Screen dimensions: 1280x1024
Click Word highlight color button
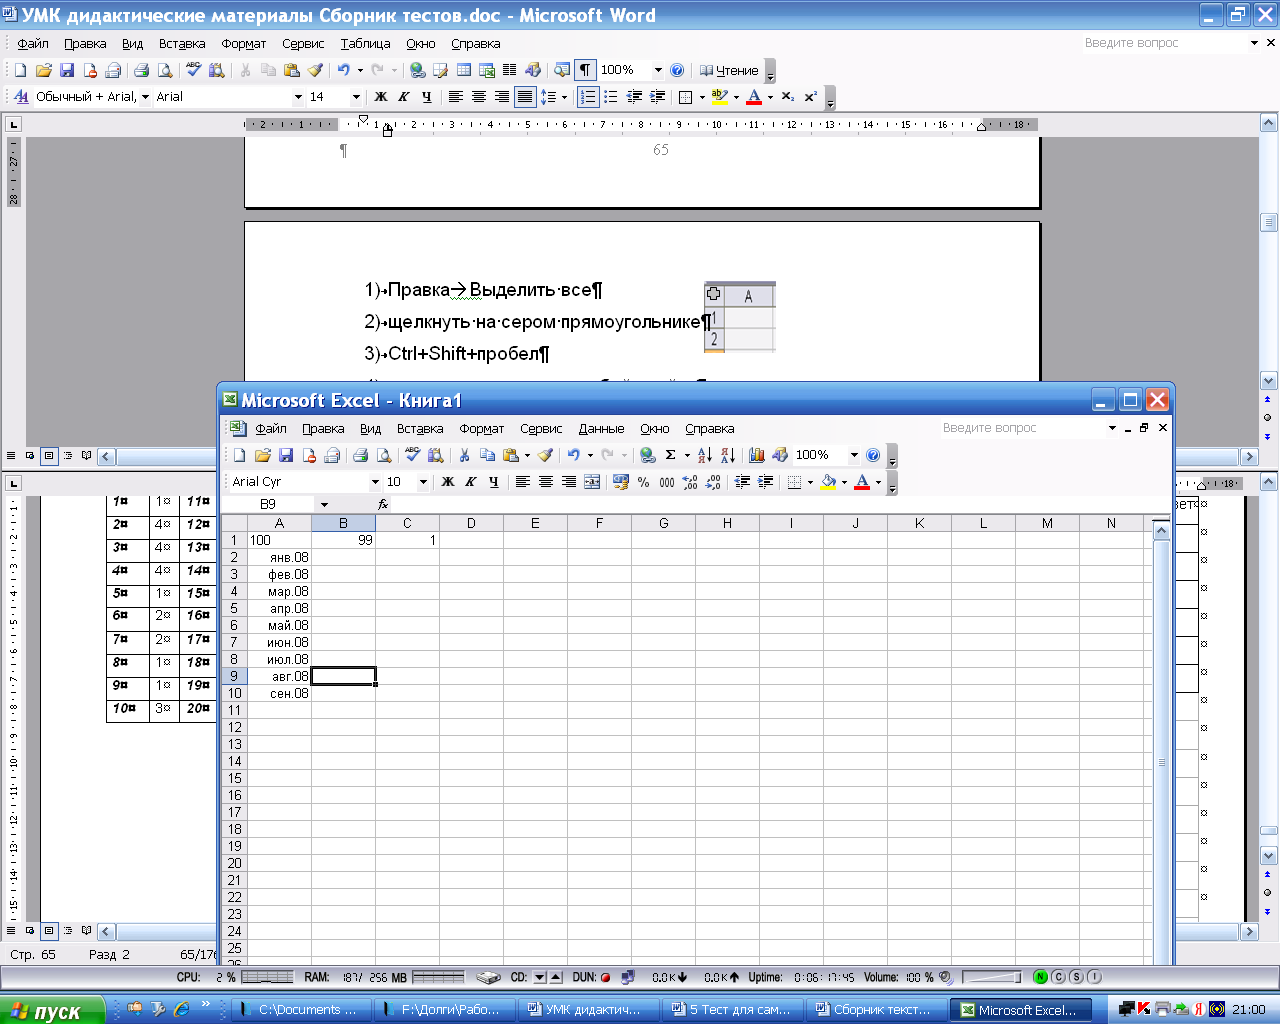tap(720, 97)
